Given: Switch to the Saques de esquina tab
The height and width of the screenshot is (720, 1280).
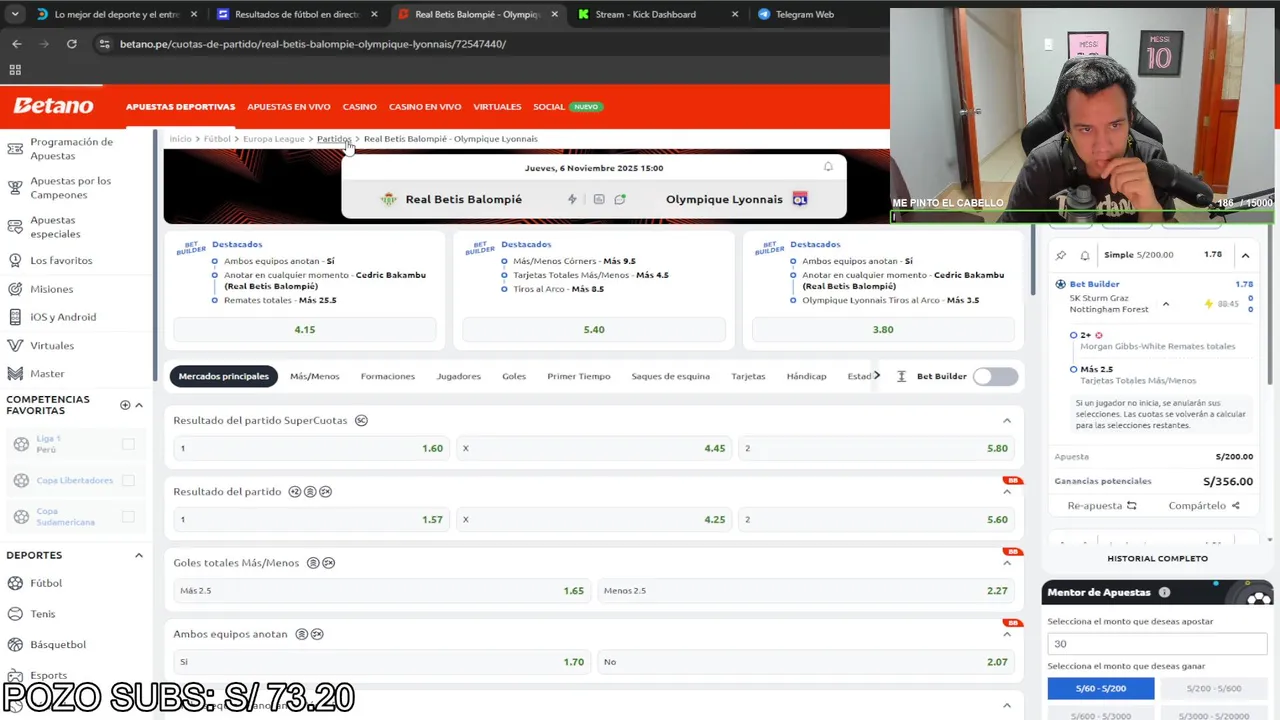Looking at the screenshot, I should tap(671, 376).
